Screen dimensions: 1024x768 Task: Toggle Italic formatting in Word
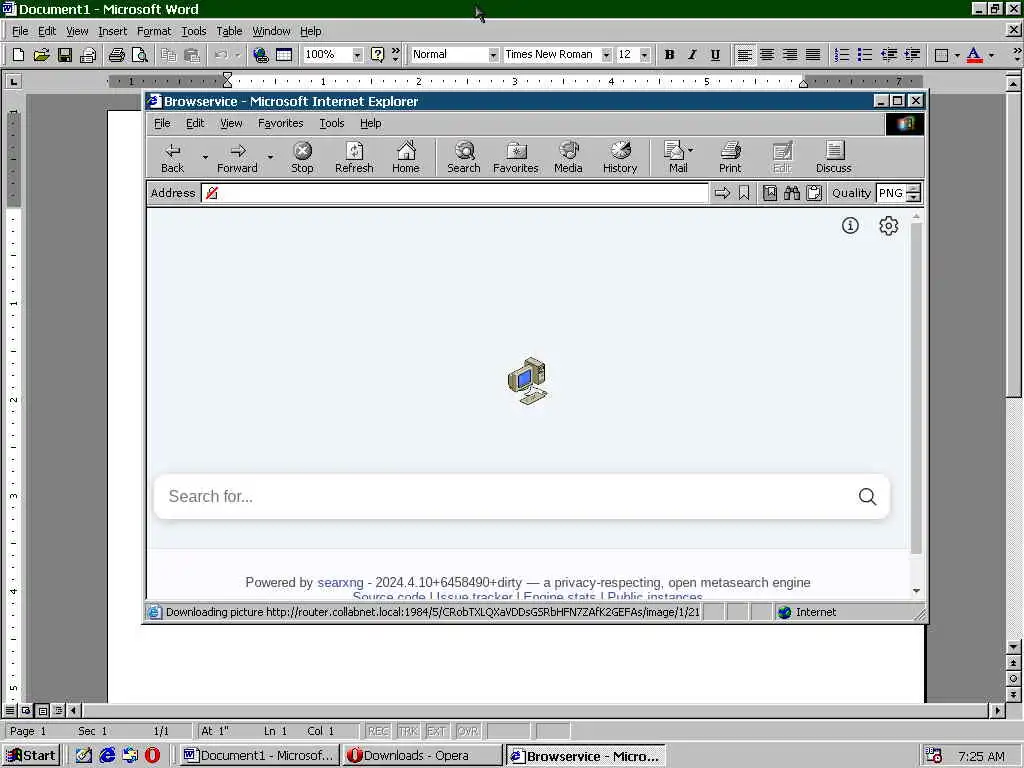pyautogui.click(x=692, y=55)
